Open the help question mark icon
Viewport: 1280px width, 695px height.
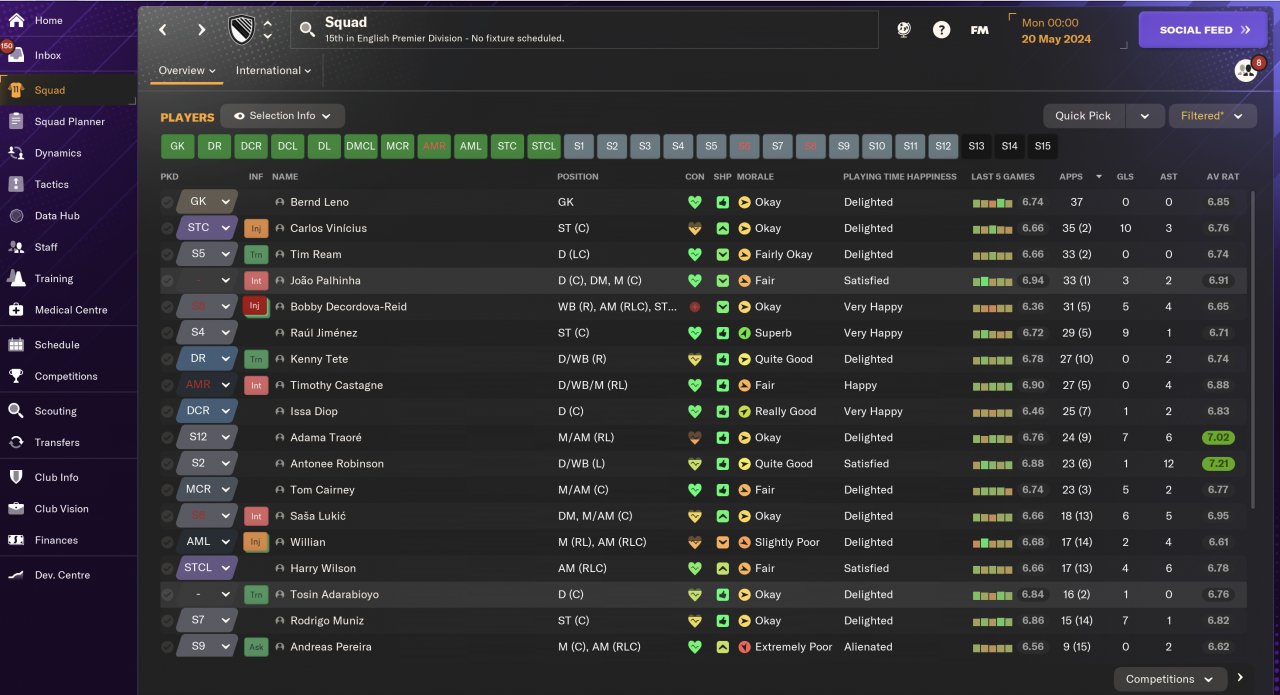941,30
